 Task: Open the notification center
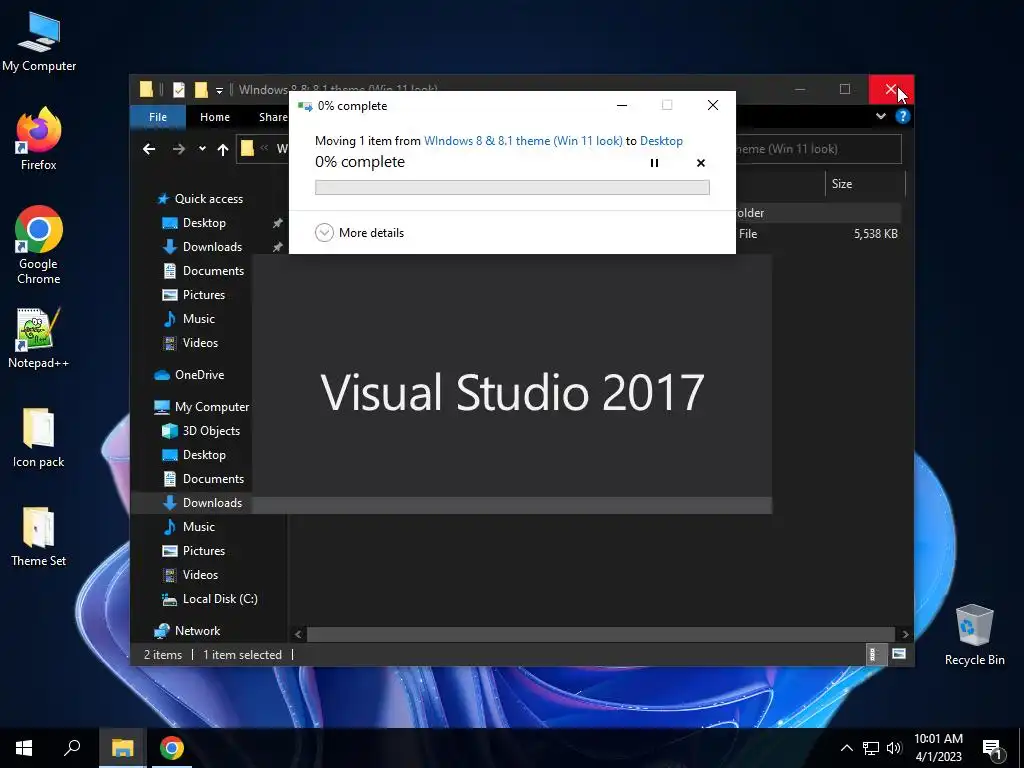(x=992, y=750)
